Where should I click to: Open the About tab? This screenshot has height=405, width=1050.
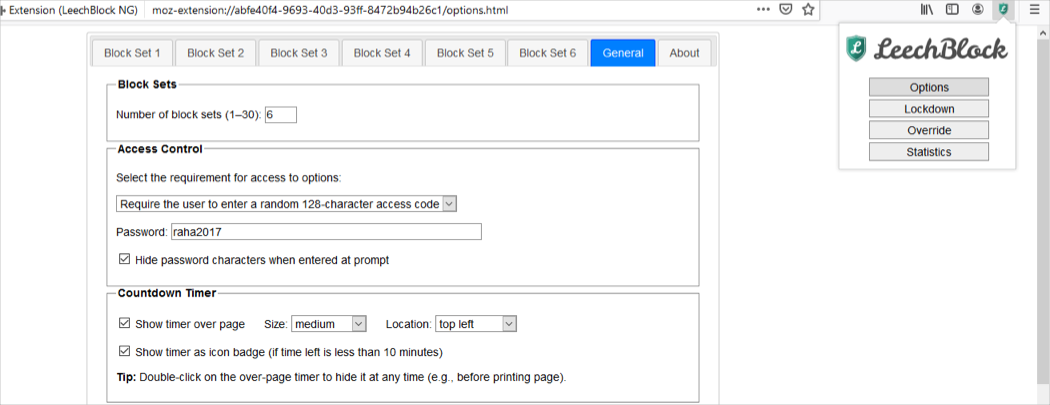pyautogui.click(x=684, y=53)
